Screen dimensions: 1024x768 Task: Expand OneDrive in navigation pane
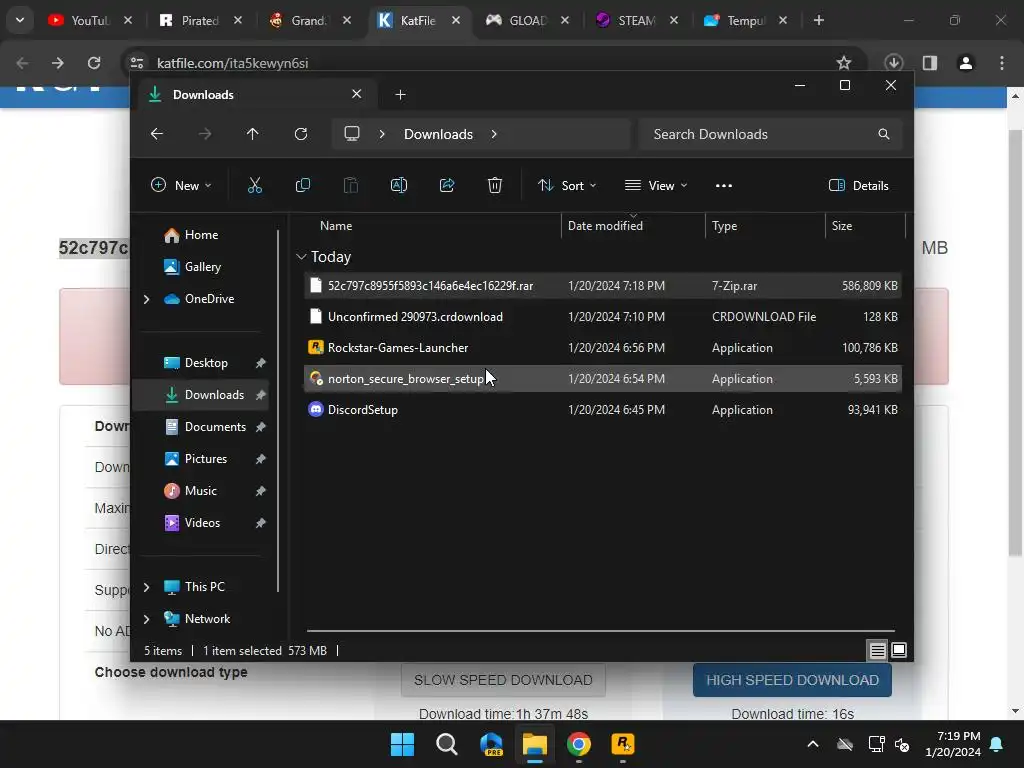click(146, 299)
